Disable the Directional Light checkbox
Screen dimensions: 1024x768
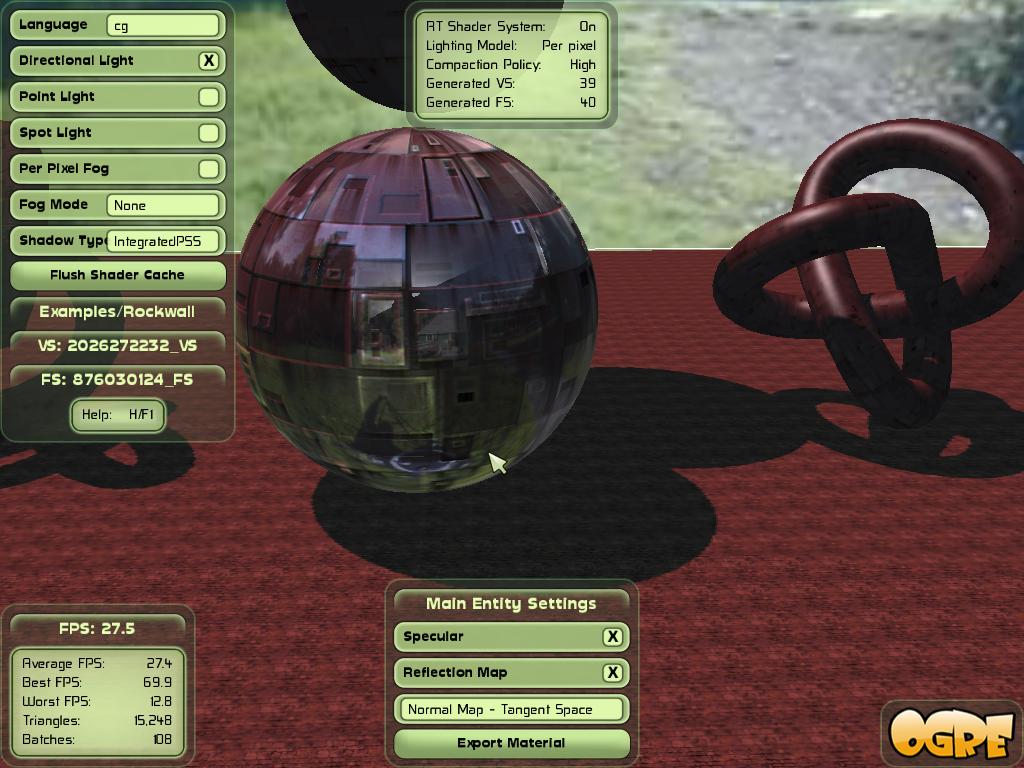(x=208, y=61)
